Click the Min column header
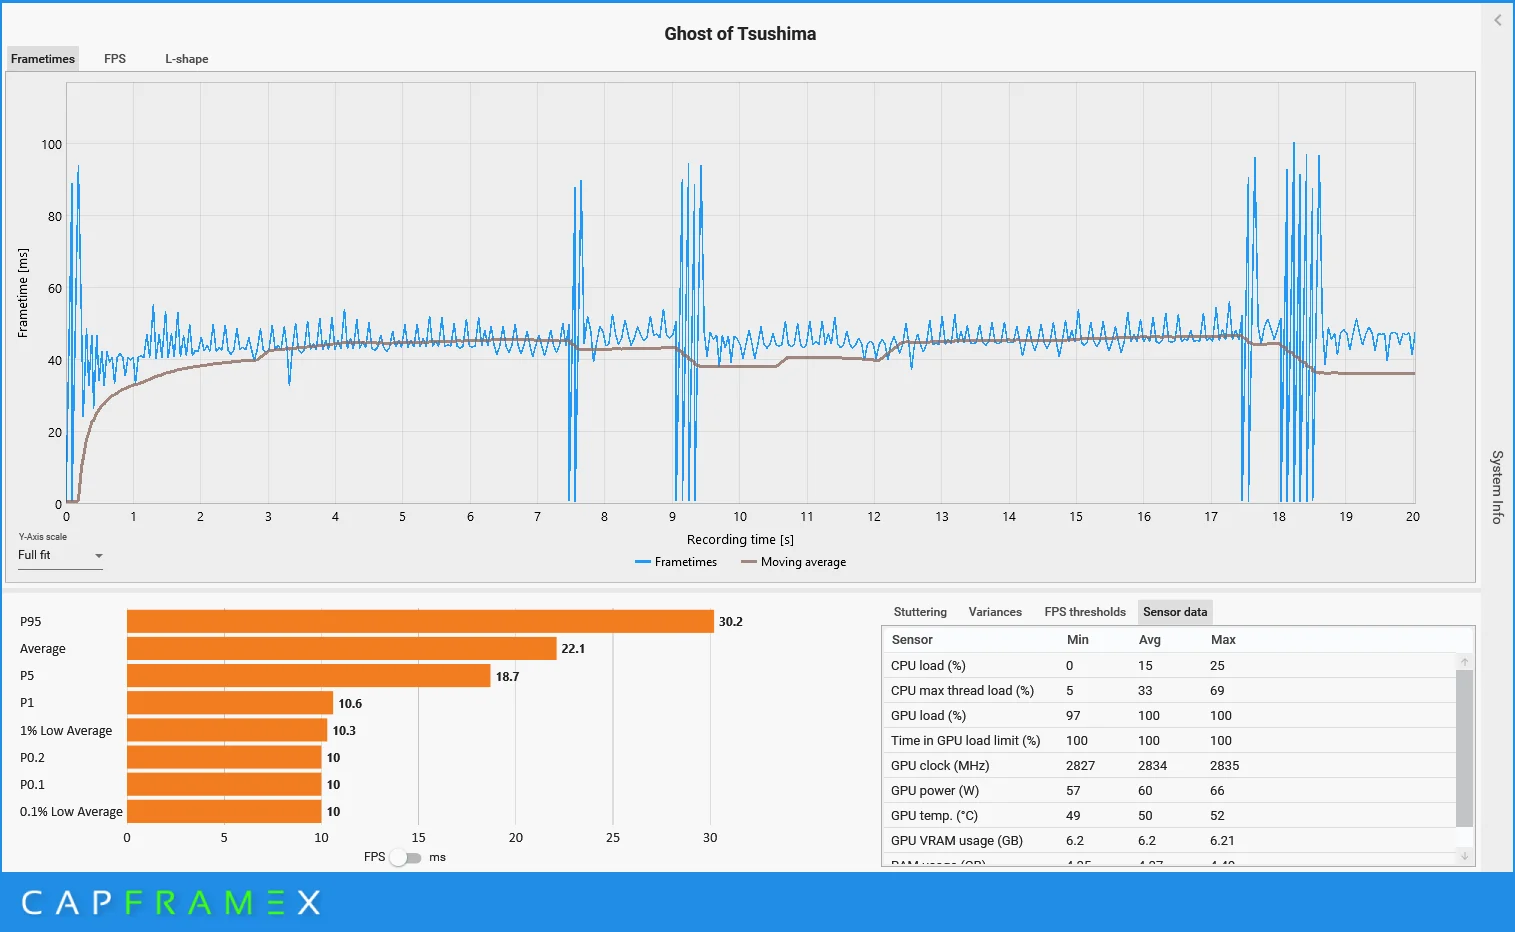The width and height of the screenshot is (1515, 932). tap(1078, 640)
